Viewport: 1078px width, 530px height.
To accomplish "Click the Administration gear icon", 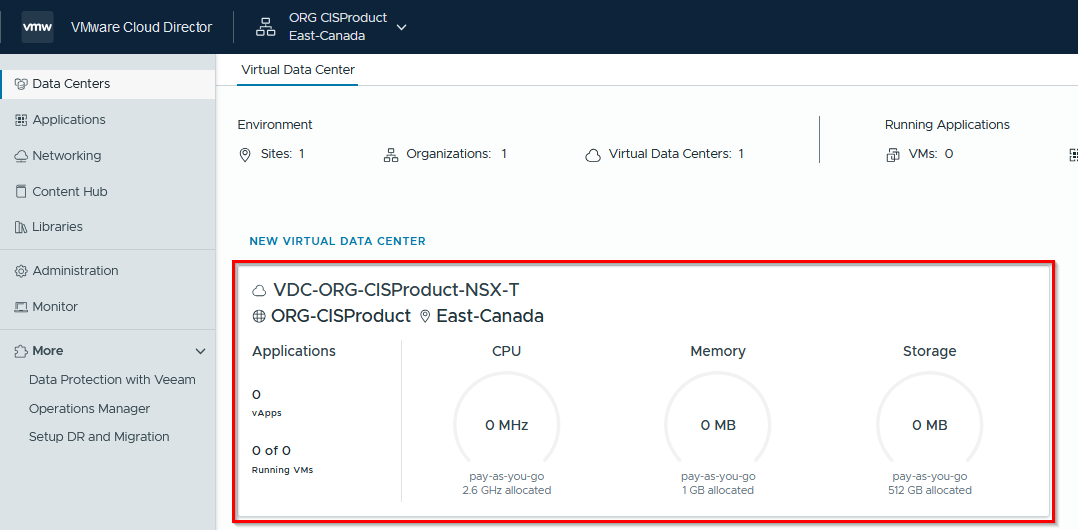I will point(21,271).
